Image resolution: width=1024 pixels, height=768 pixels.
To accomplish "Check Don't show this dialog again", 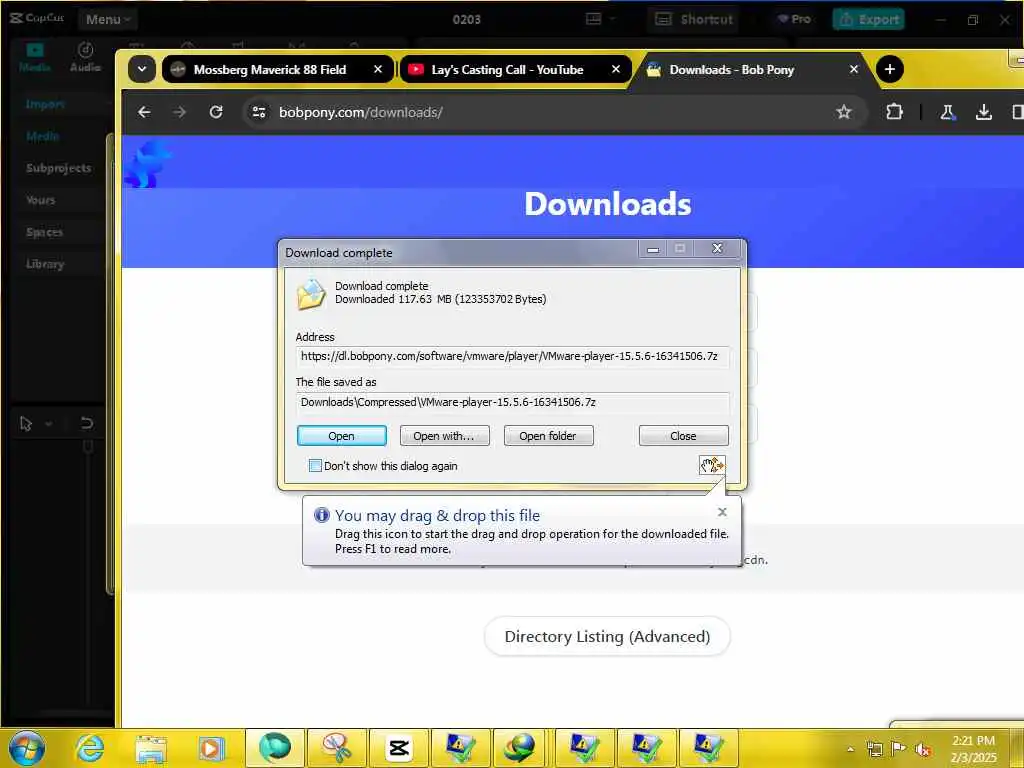I will point(315,466).
